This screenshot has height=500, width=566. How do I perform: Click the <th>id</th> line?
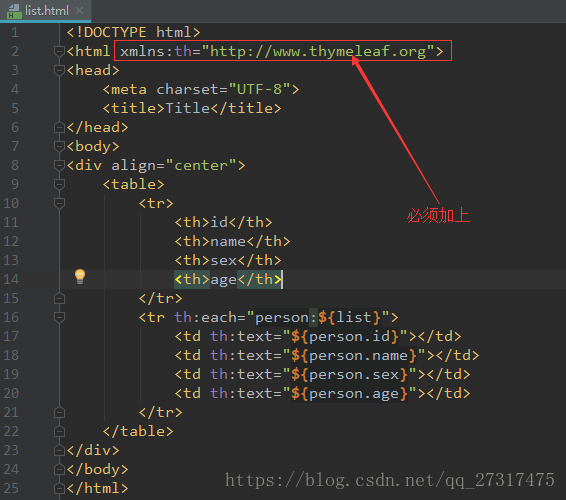coord(223,222)
